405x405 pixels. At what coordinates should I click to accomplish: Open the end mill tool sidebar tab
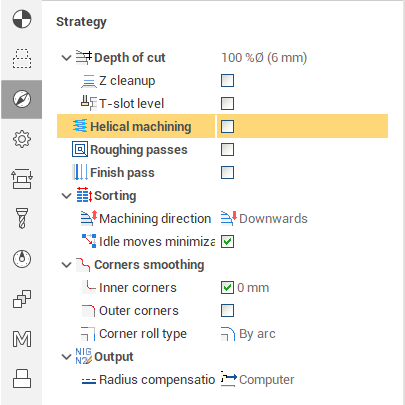click(x=22, y=218)
